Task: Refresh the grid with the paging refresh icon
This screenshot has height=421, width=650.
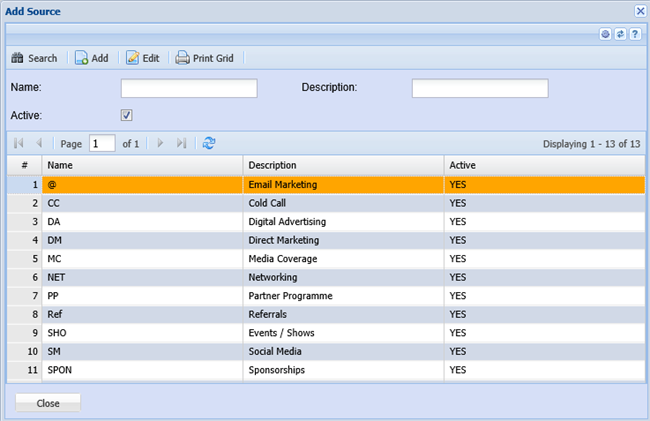Action: (209, 143)
